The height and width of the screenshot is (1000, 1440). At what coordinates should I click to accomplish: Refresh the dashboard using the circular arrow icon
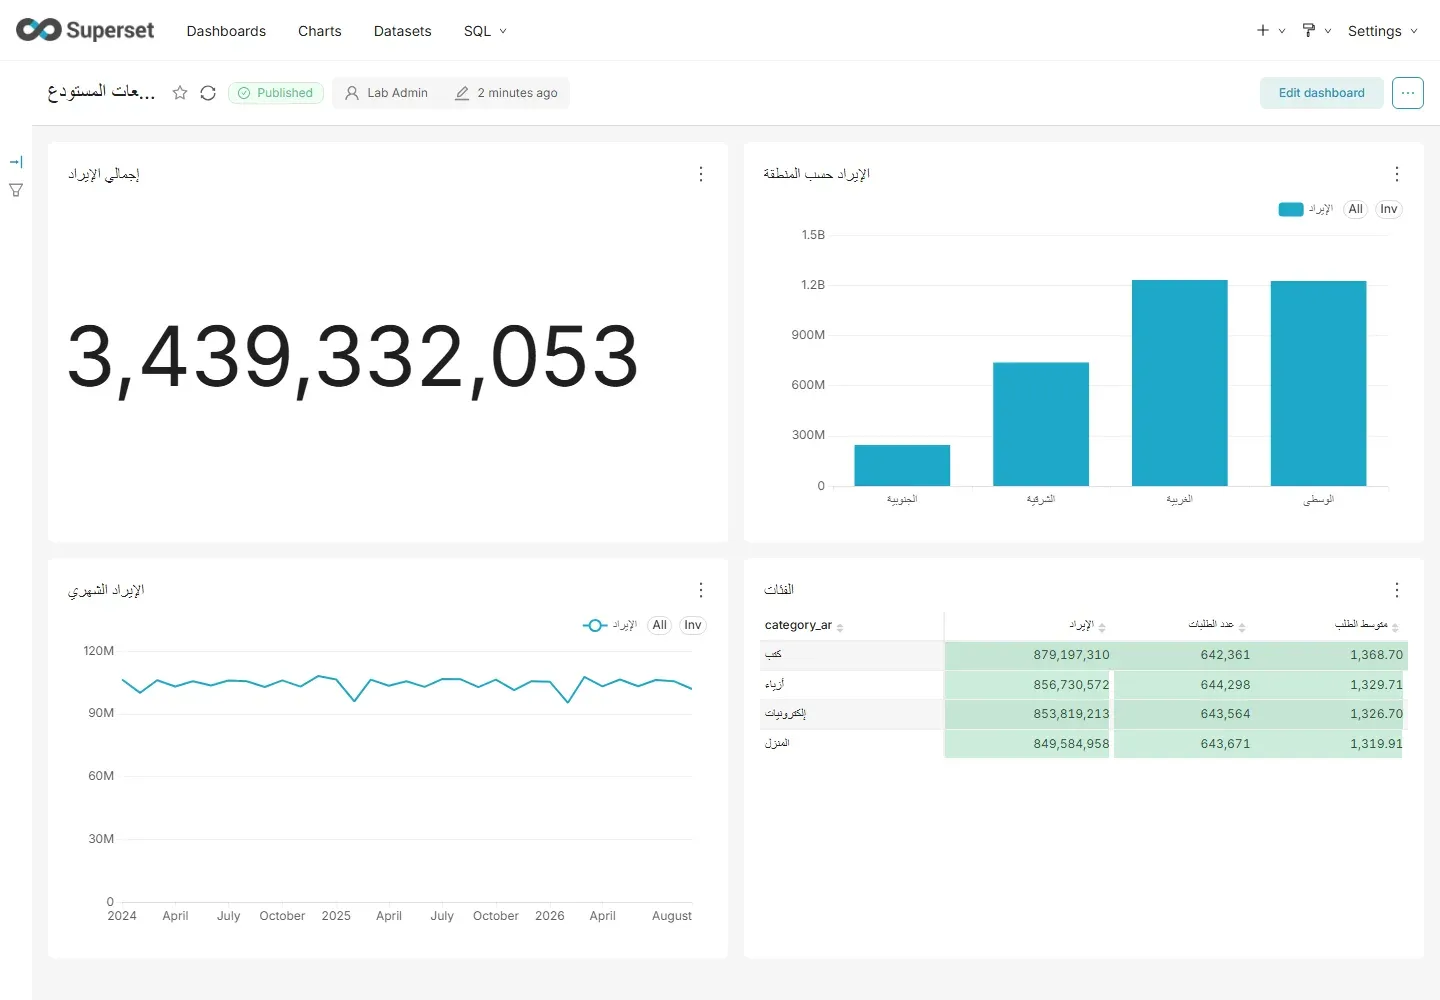pos(208,93)
